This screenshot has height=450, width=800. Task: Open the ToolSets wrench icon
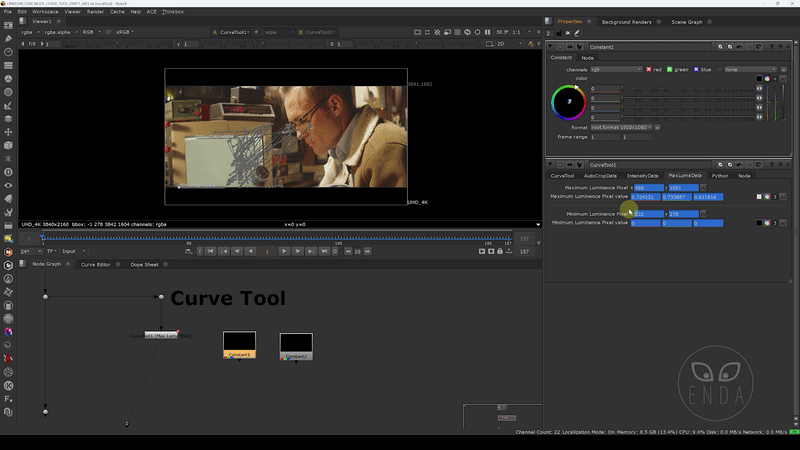point(8,212)
